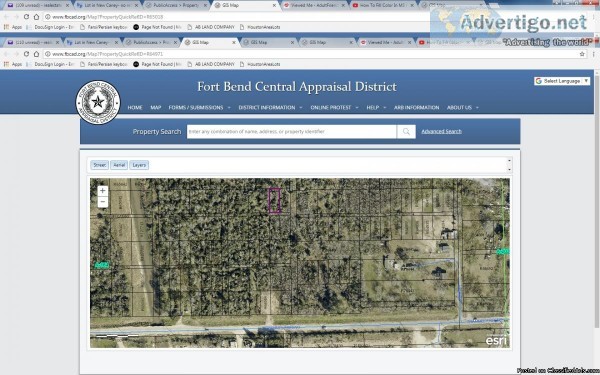Expand the Forms / Submissions menu
The width and height of the screenshot is (600, 375).
pos(199,108)
